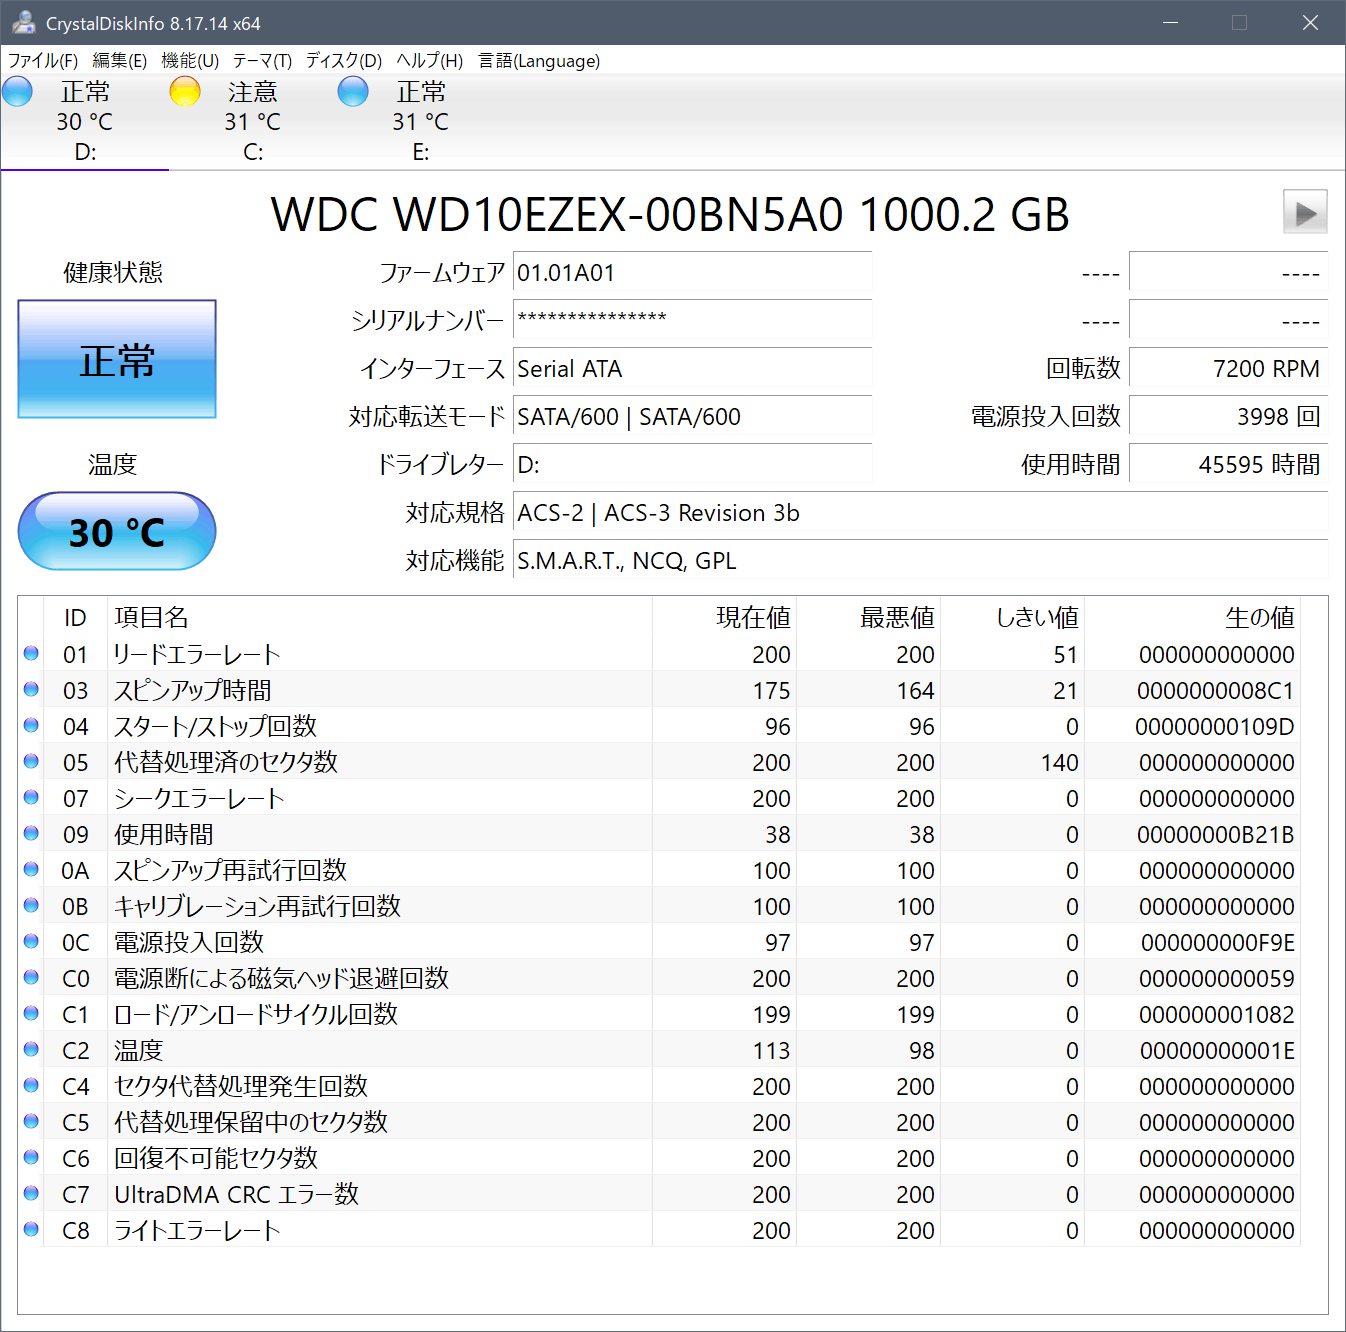Click status dot for ID 01 リードエラーレート
The width and height of the screenshot is (1346, 1332).
[x=31, y=653]
